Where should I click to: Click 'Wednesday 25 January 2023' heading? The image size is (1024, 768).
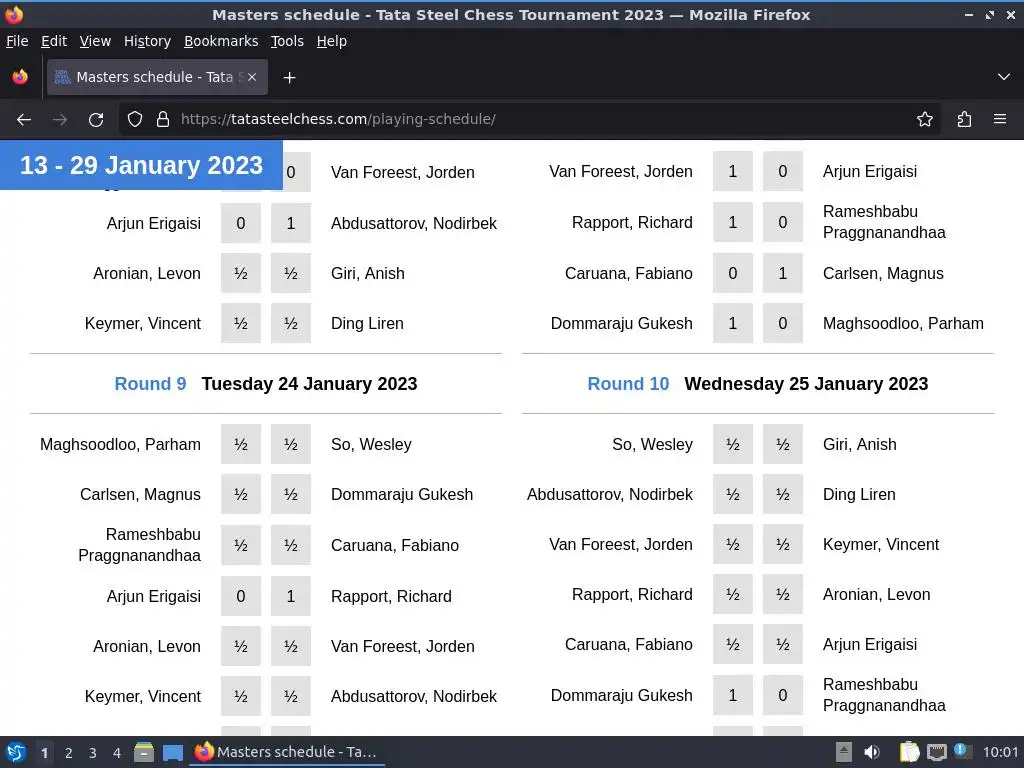click(806, 384)
